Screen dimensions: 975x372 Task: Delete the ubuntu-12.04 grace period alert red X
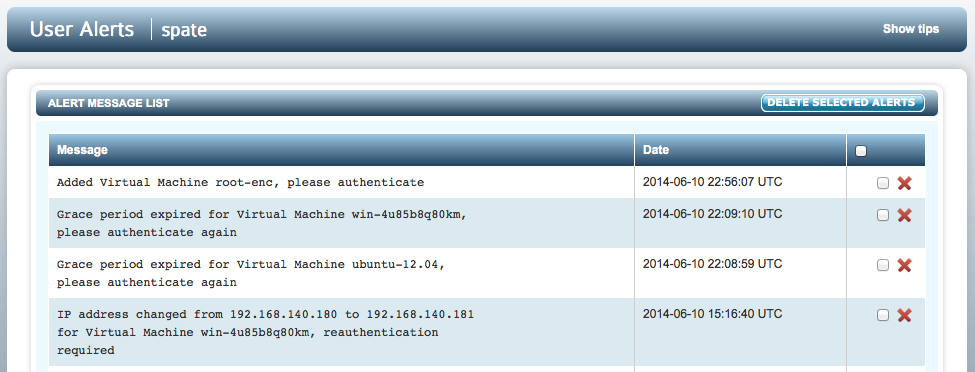904,265
